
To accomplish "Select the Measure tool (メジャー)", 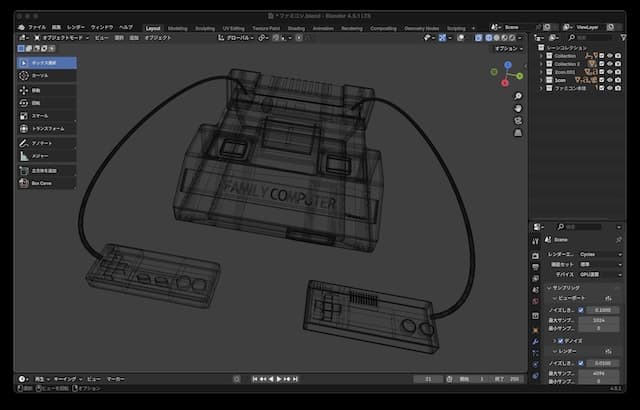I will 47,156.
